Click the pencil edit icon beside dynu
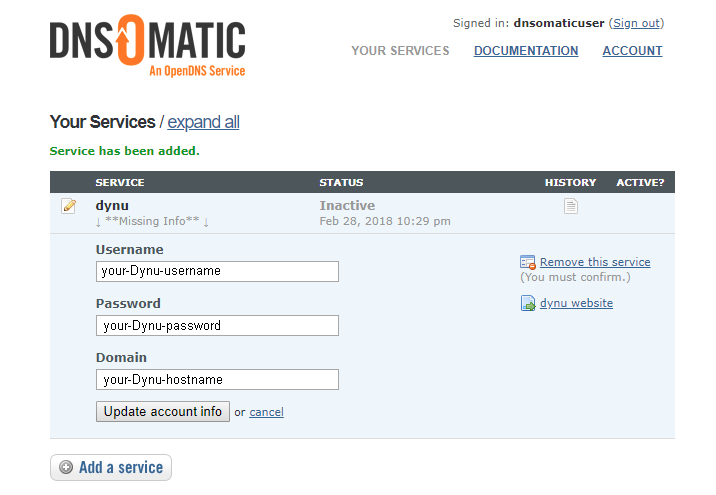 coord(68,206)
